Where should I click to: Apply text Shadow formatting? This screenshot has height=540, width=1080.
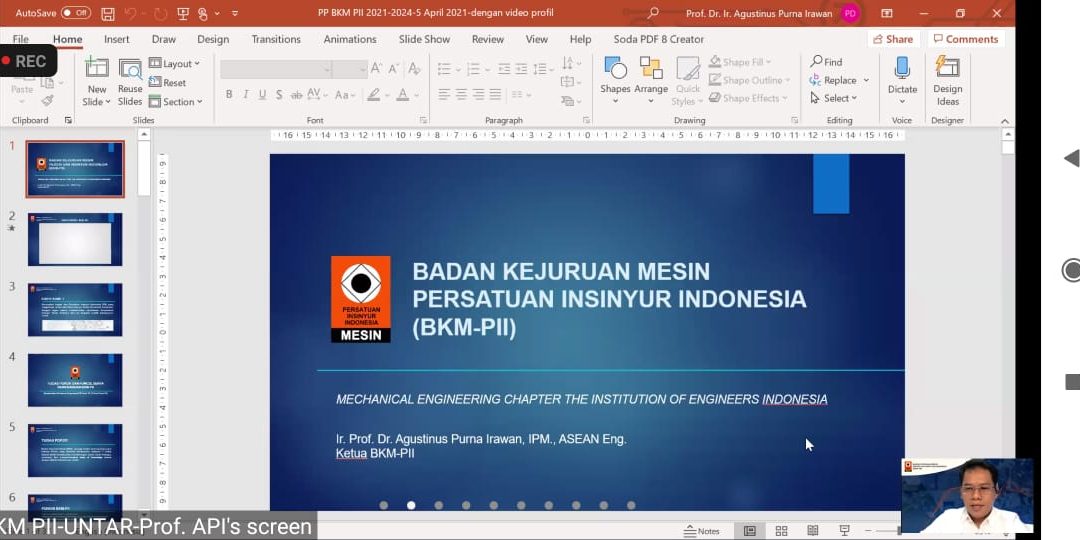(x=279, y=94)
